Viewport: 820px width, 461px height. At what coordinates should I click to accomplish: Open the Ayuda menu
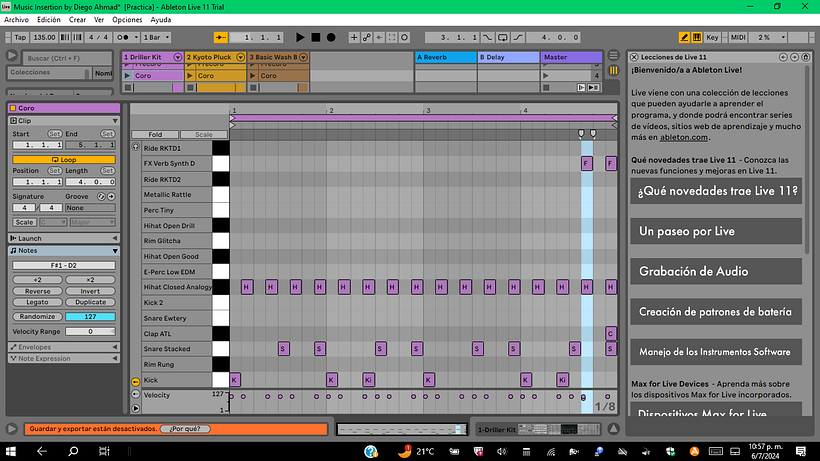coord(161,20)
